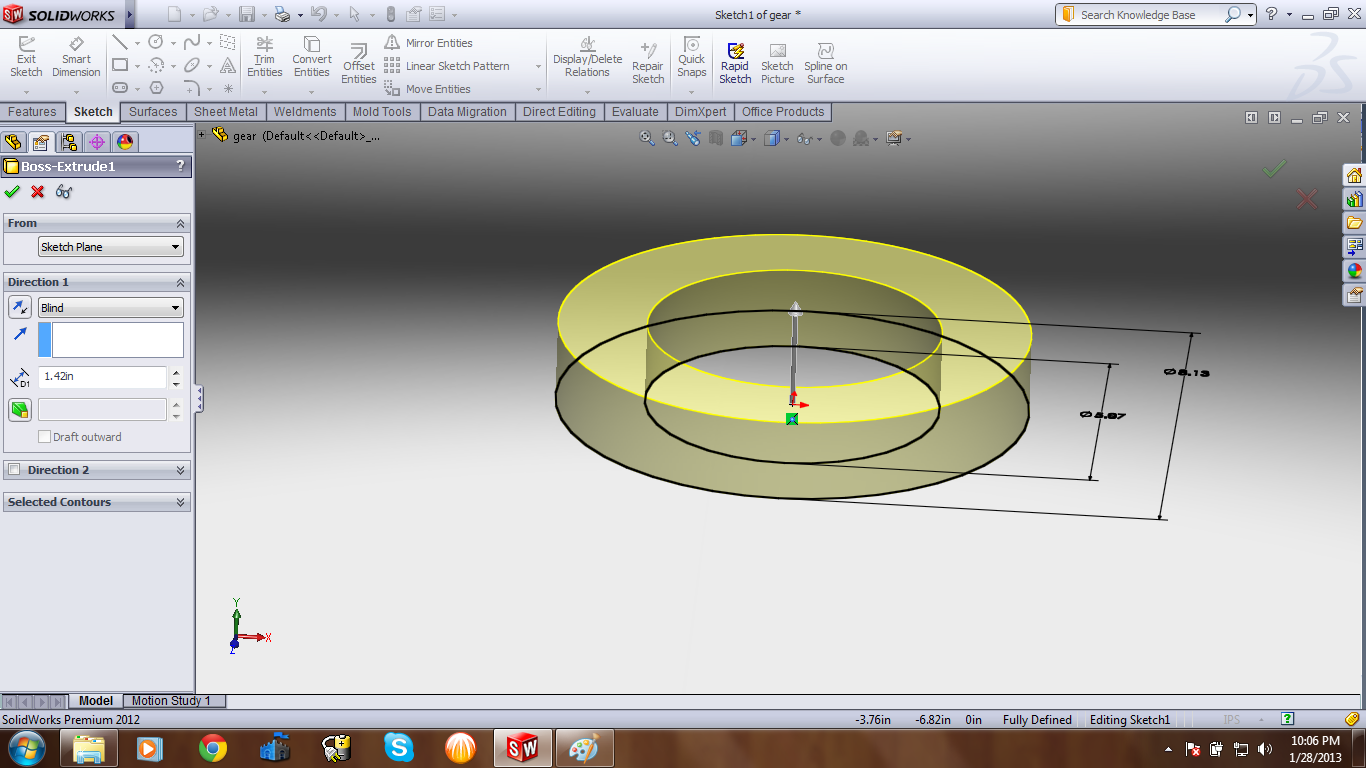Click the Rapid Sketch icon
The height and width of the screenshot is (768, 1366).
point(735,63)
